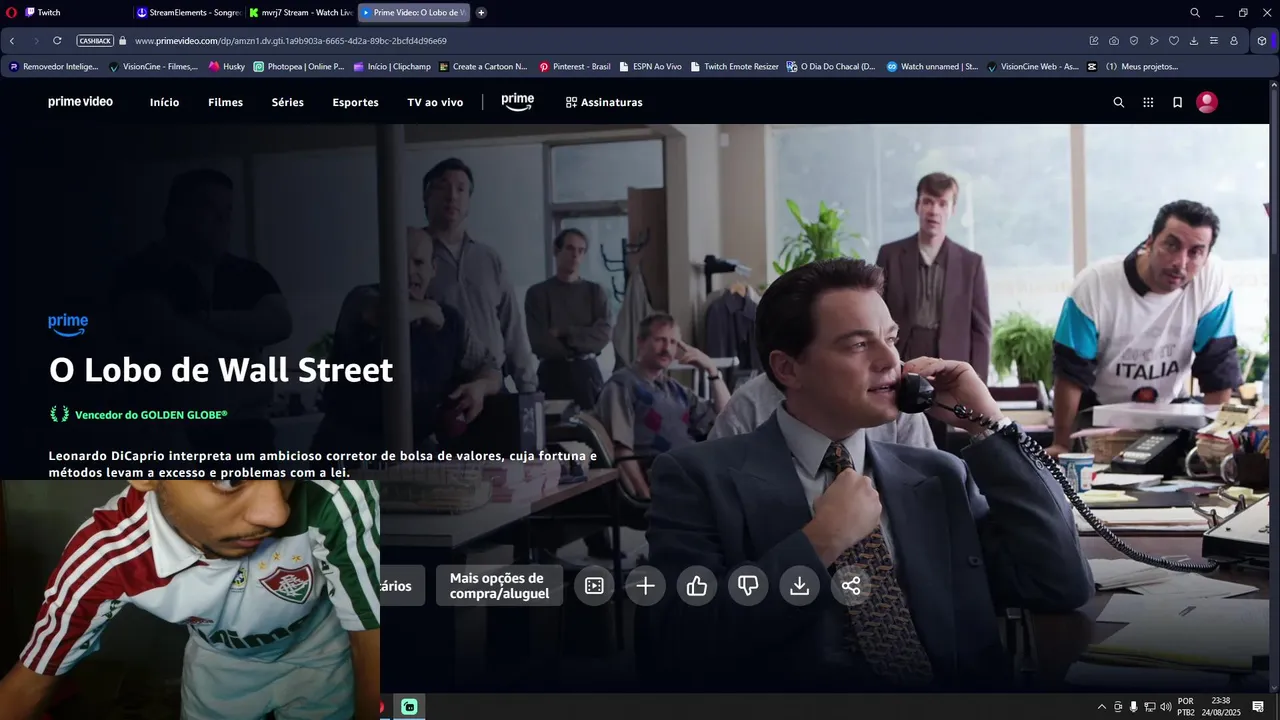
Task: Open Prime Video search
Action: [x=1119, y=102]
